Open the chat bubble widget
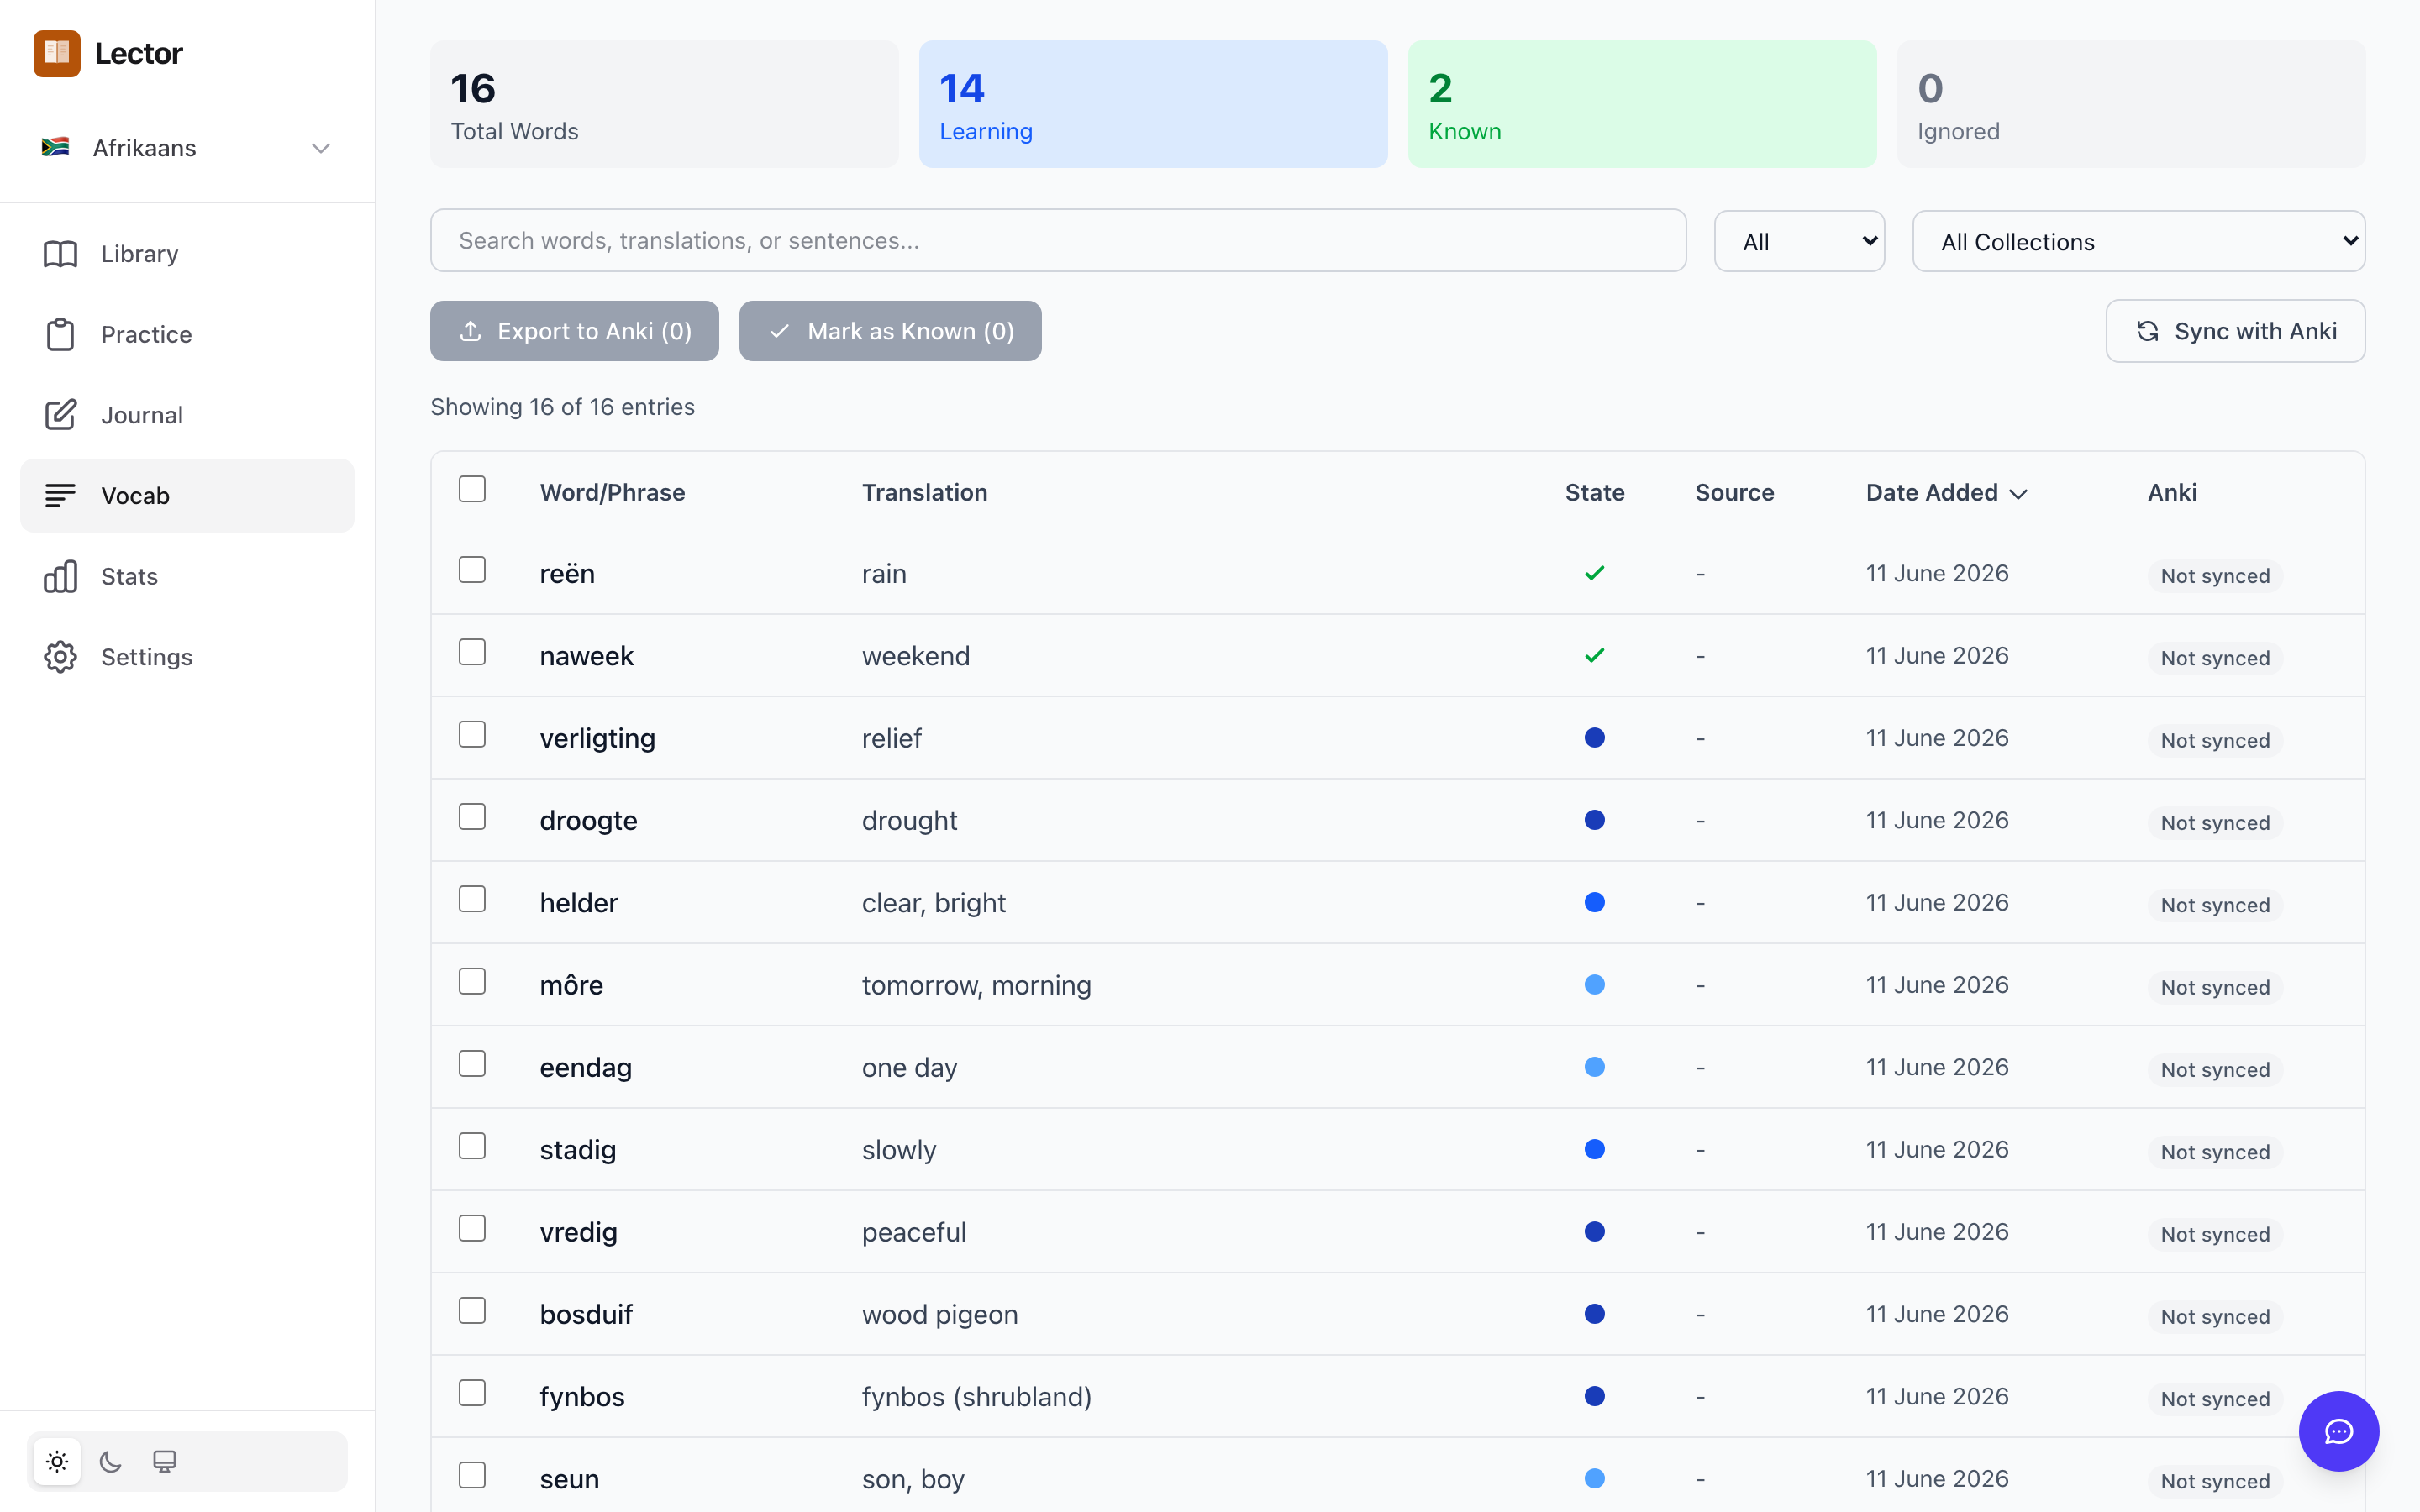The image size is (2420, 1512). click(2338, 1431)
